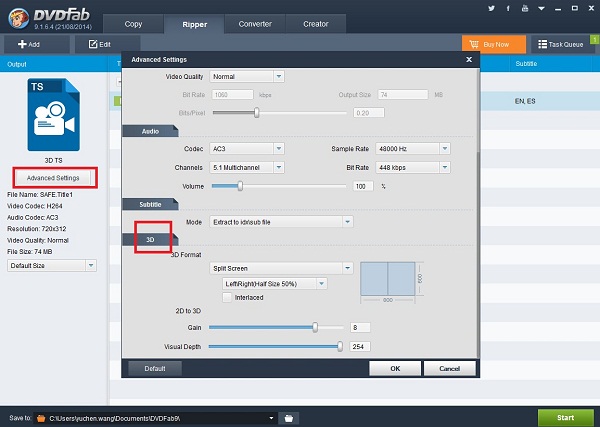This screenshot has width=600, height=427.
Task: Click the Visual Depth slider handle
Action: [x=340, y=346]
